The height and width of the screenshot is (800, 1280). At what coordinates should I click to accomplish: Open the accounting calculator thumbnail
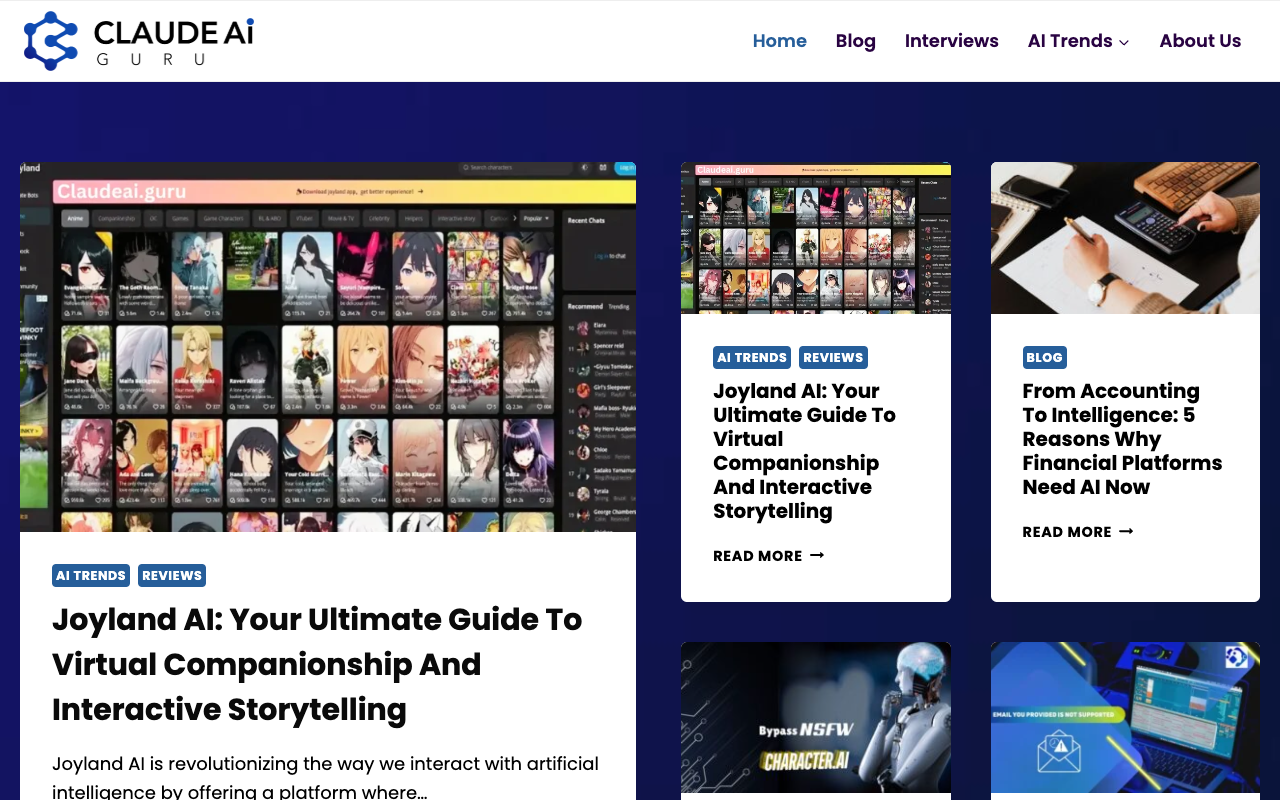point(1125,238)
